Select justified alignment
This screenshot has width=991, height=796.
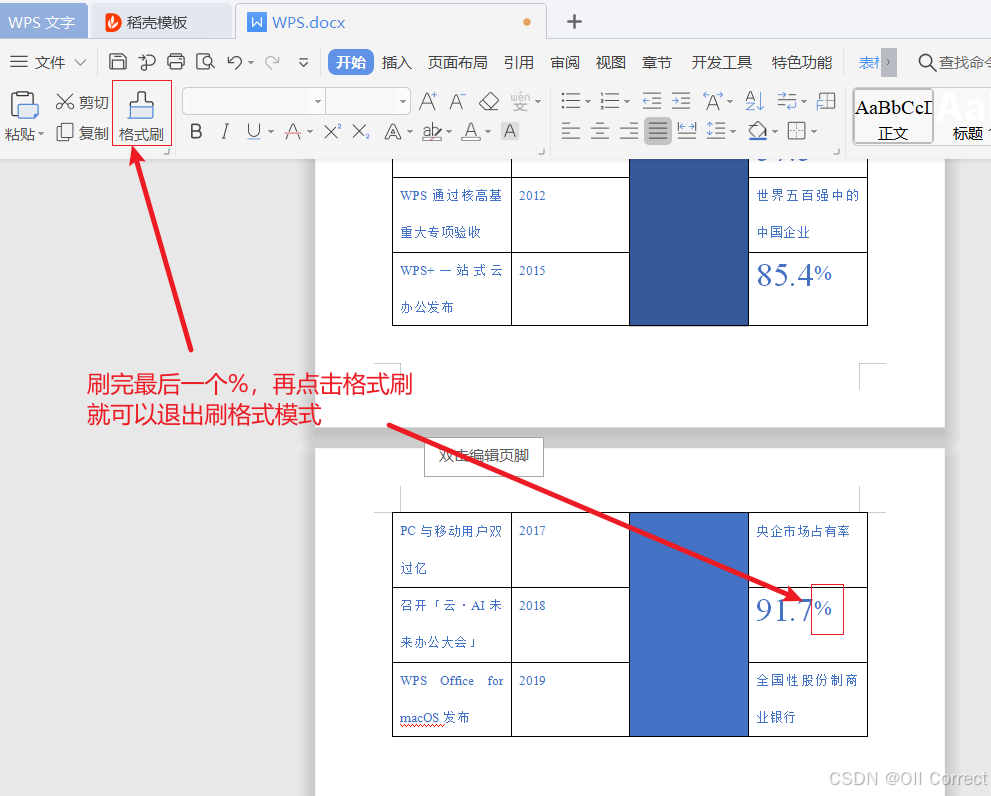[x=657, y=132]
